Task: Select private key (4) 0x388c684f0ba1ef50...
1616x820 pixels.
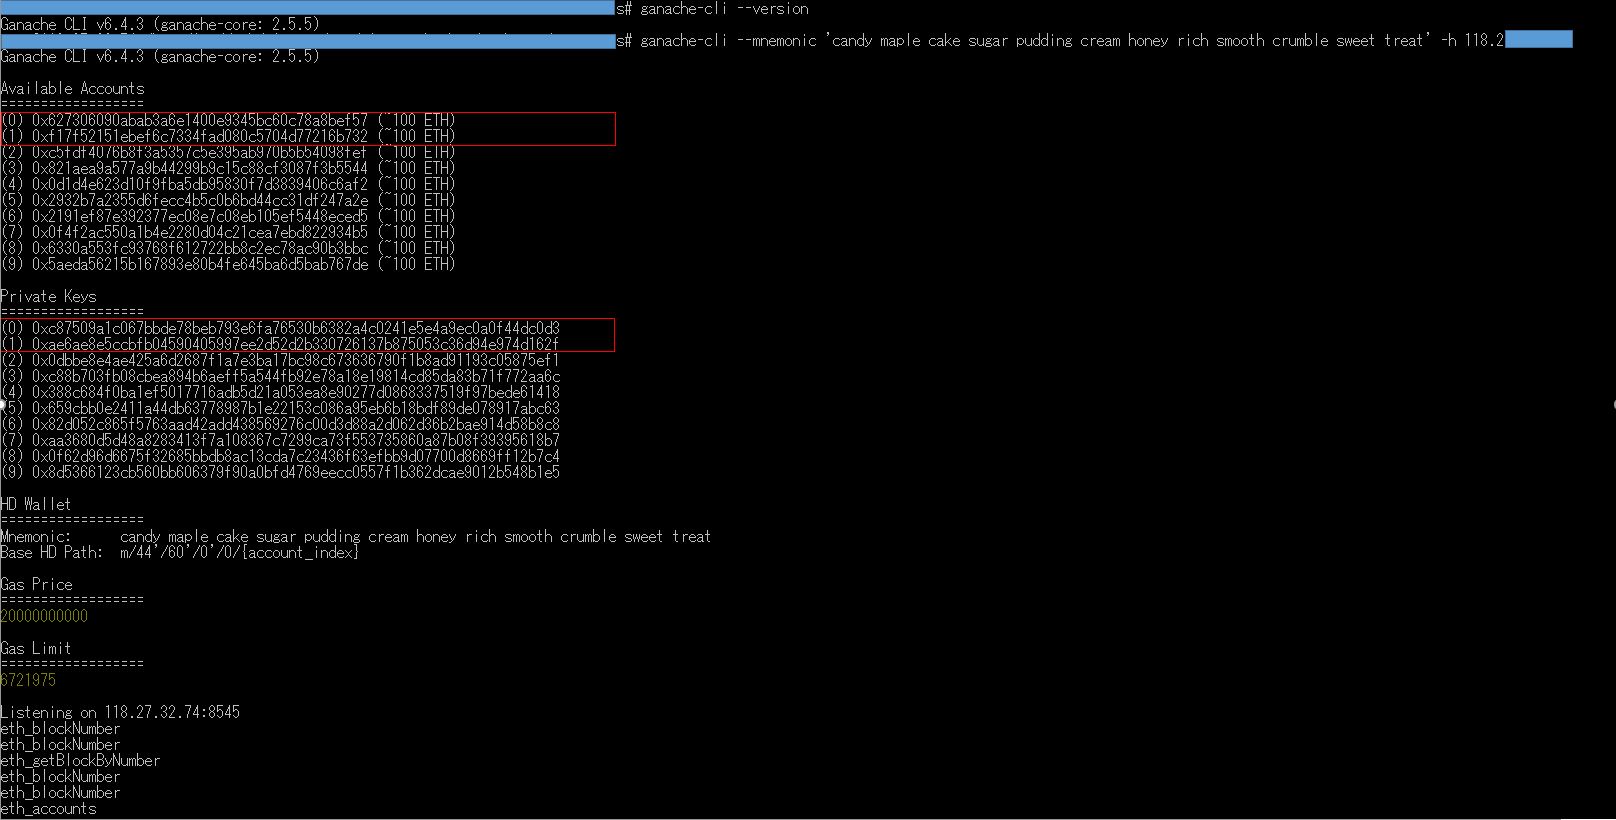Action: click(x=296, y=393)
